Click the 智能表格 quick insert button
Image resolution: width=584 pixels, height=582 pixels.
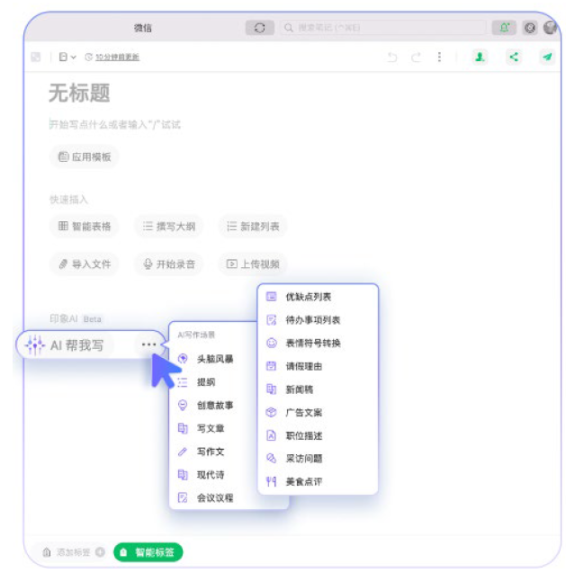[85, 226]
